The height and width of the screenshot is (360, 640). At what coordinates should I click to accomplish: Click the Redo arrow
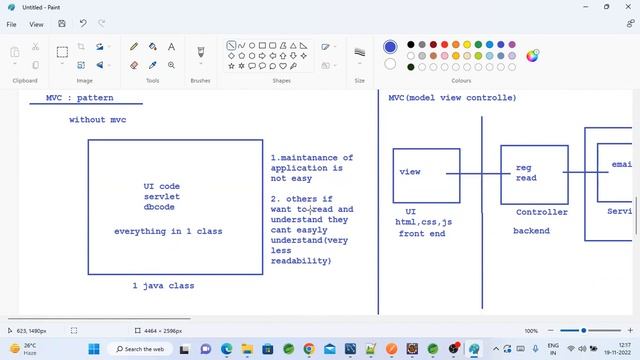point(102,23)
